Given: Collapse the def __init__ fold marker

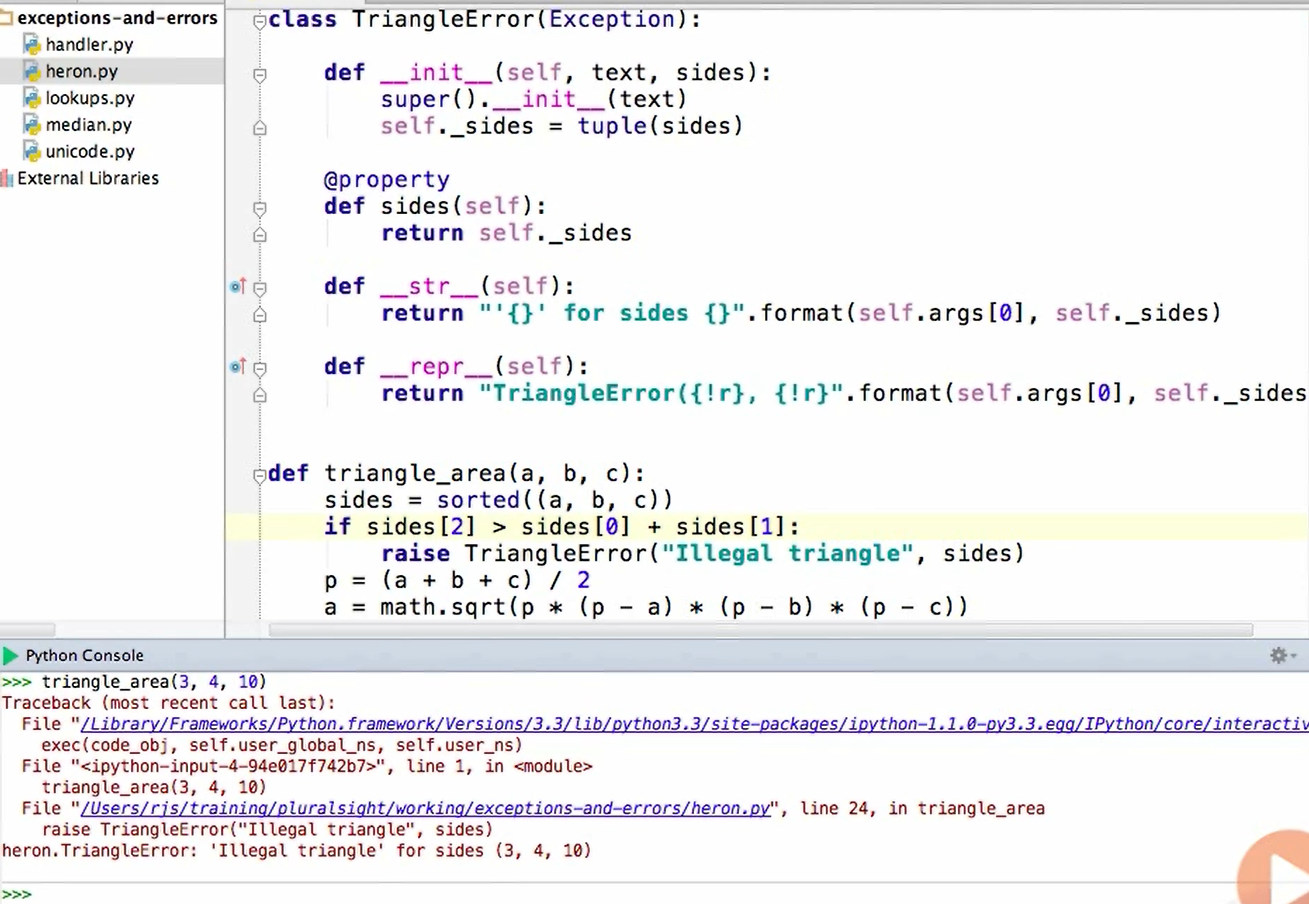Looking at the screenshot, I should coord(260,74).
